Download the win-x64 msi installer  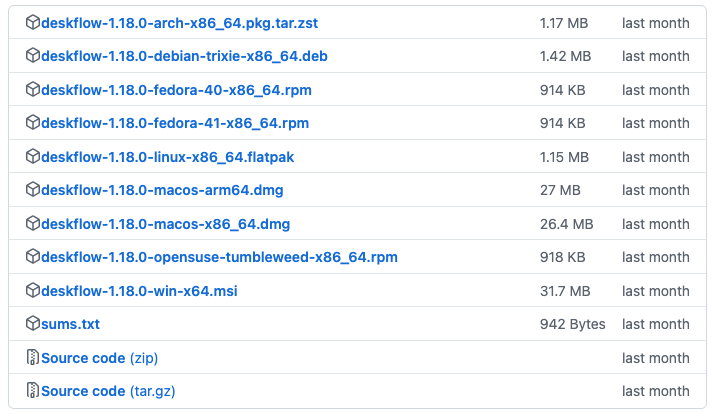point(139,291)
